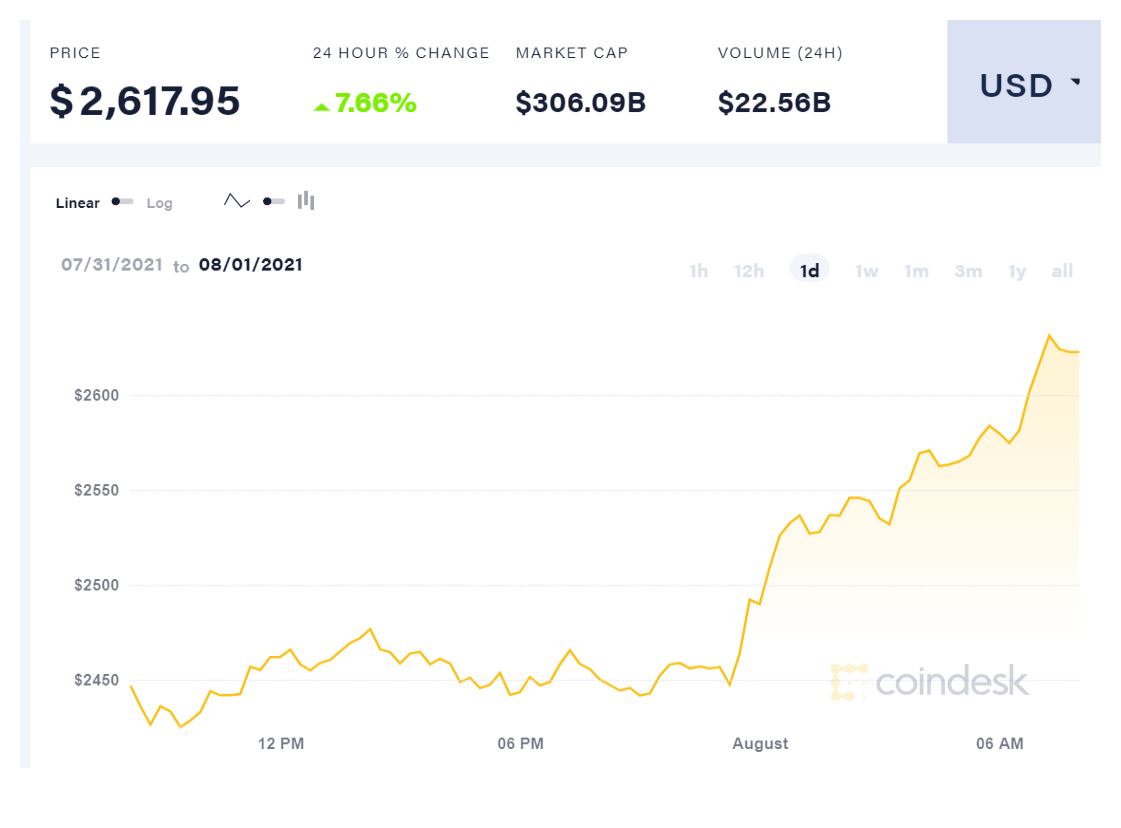Screen dimensions: 1121x828
Task: Switch the scale to Log
Action: (x=159, y=203)
